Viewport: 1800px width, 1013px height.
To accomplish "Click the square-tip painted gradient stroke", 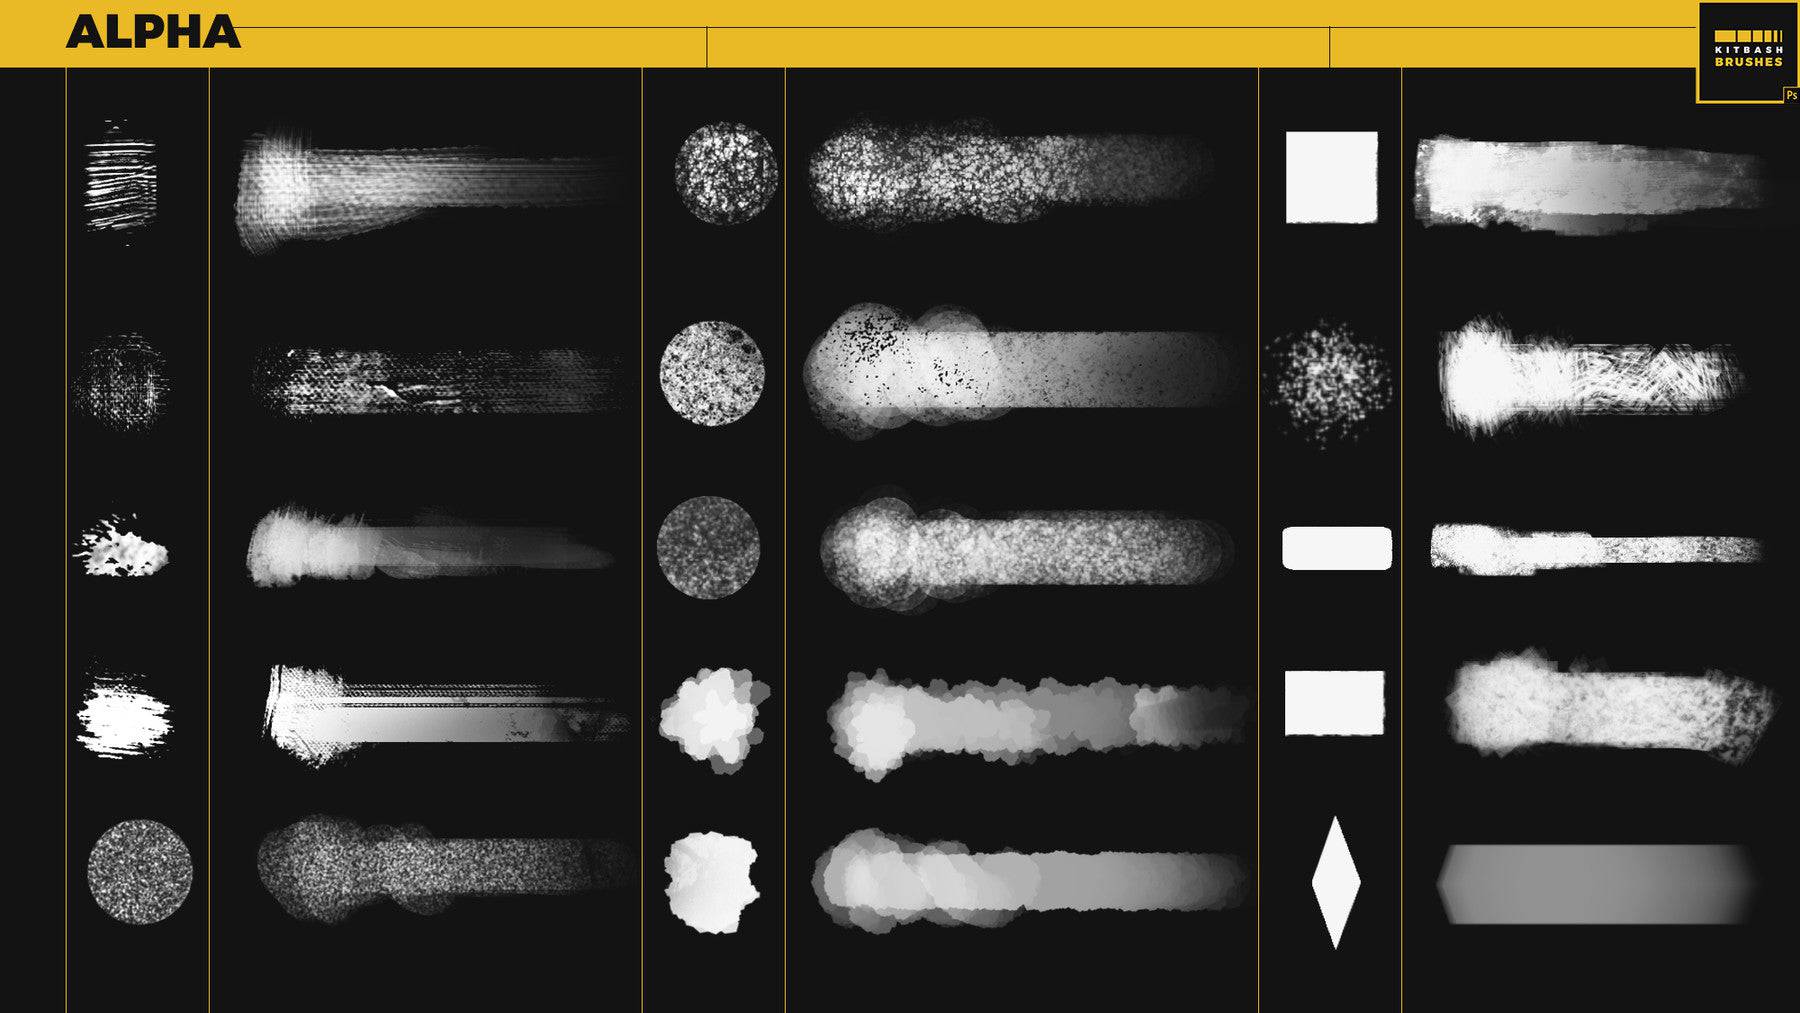I will 1590,186.
